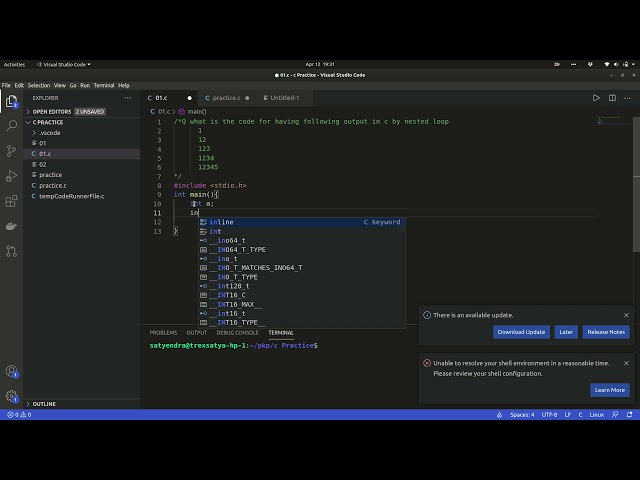Click the Activities button
640x480 pixels.
[14, 64]
